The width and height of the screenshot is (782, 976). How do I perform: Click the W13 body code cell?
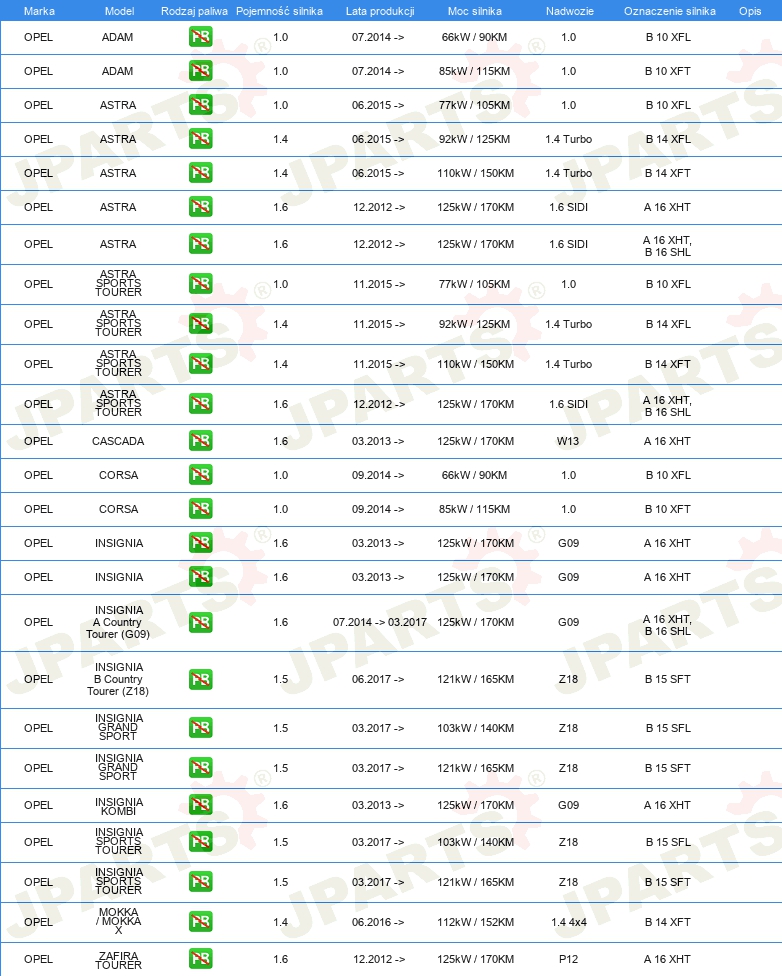[x=568, y=441]
